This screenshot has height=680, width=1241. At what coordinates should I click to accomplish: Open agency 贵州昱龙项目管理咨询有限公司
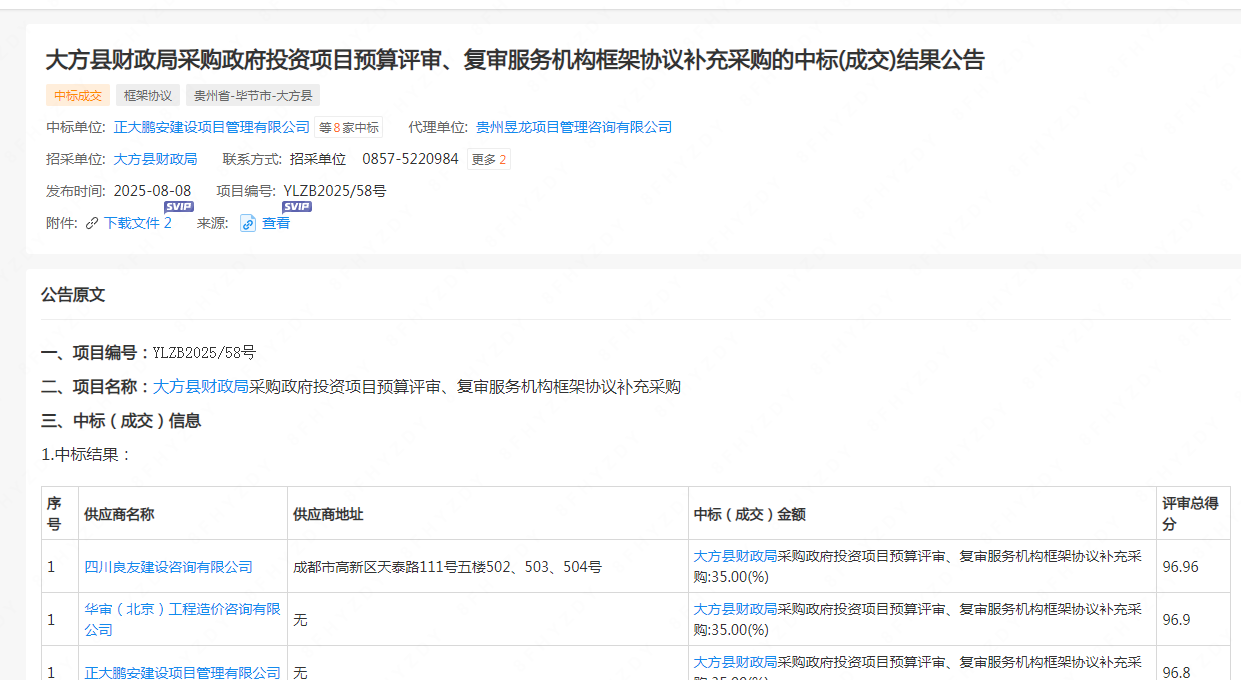coord(574,128)
